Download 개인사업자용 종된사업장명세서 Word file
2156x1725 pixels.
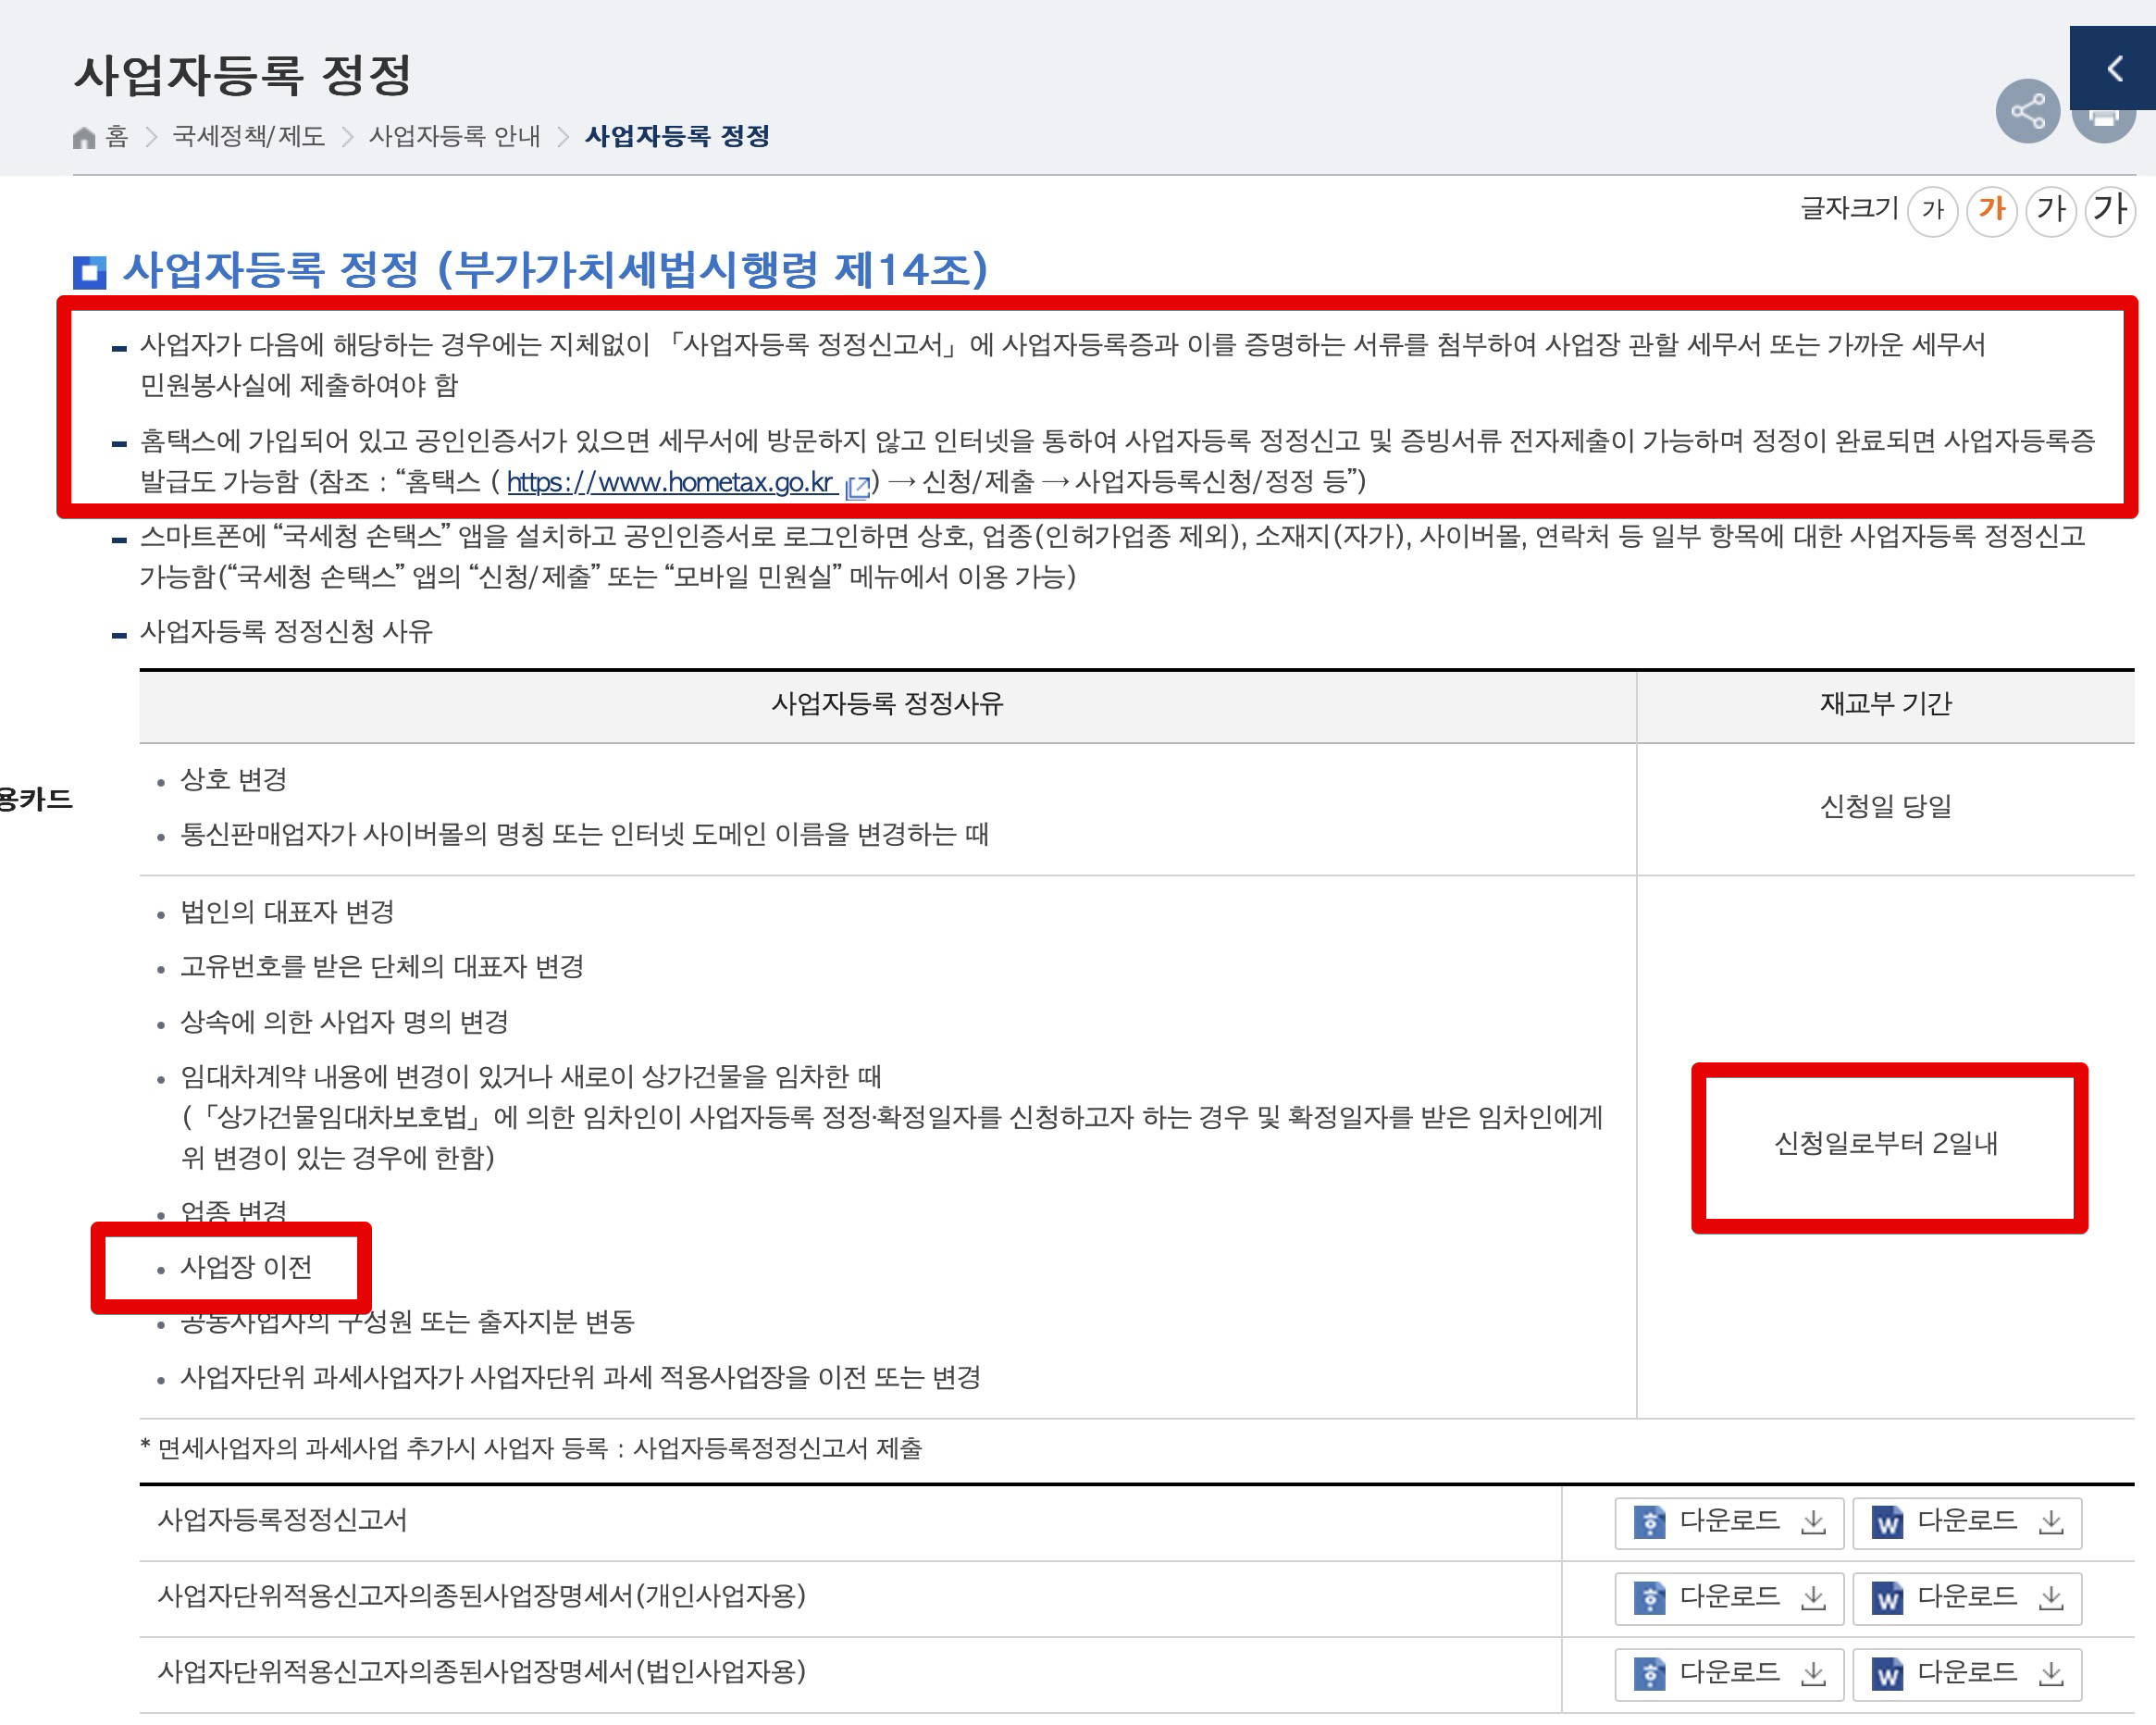[x=1966, y=1598]
